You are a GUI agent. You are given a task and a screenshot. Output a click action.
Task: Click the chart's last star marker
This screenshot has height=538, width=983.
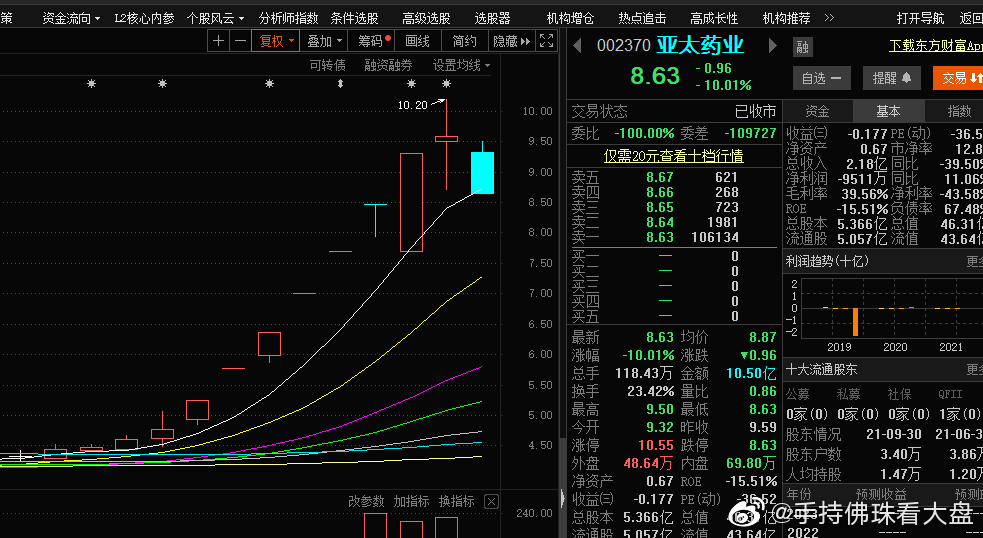[446, 83]
